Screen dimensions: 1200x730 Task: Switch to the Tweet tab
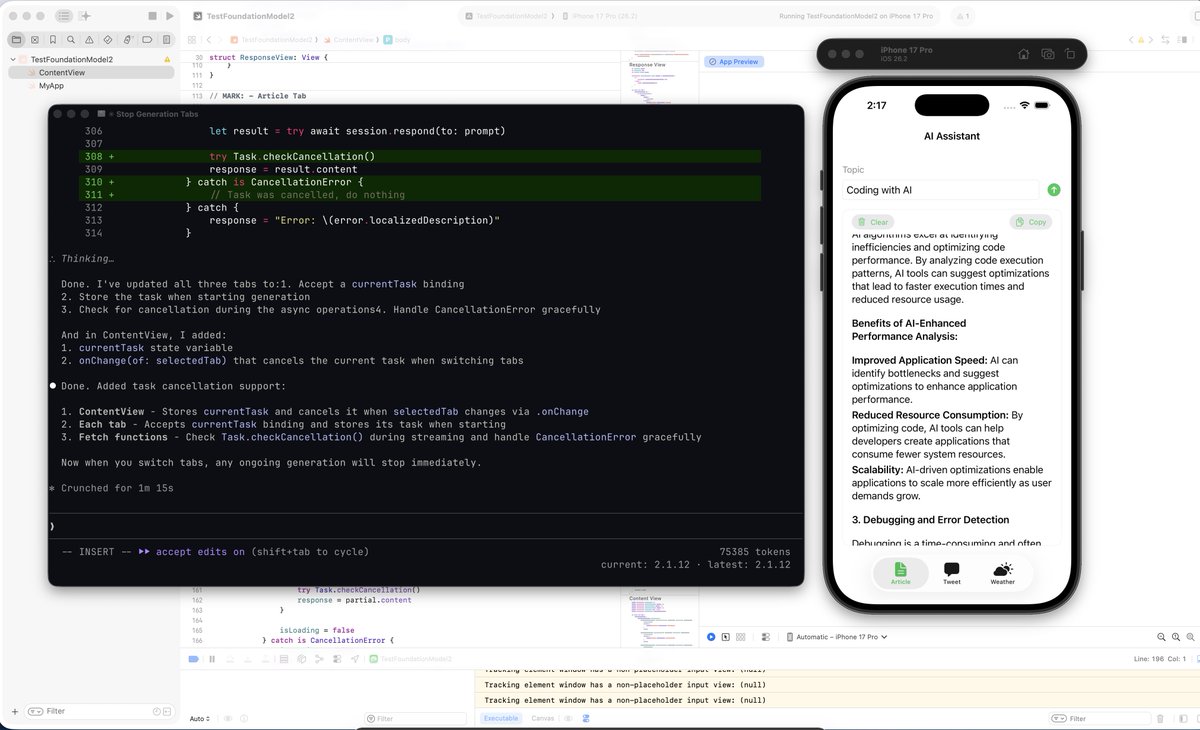tap(952, 573)
